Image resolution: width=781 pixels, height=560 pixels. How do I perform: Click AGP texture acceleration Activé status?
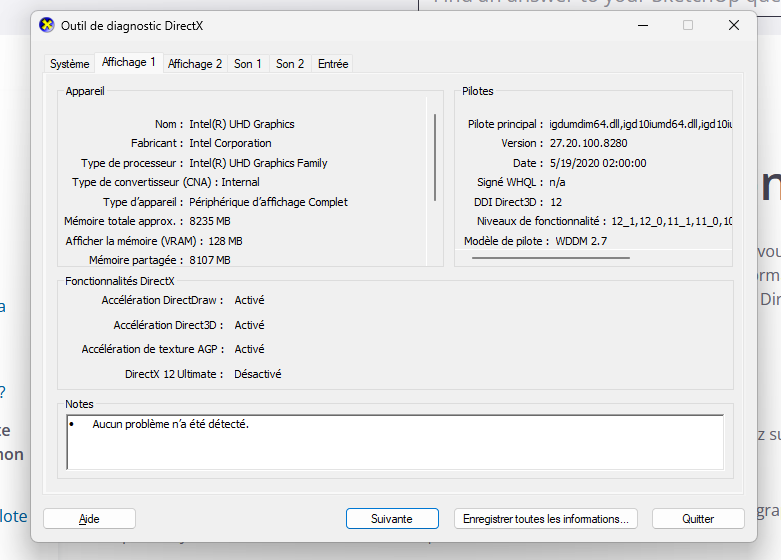pos(249,349)
